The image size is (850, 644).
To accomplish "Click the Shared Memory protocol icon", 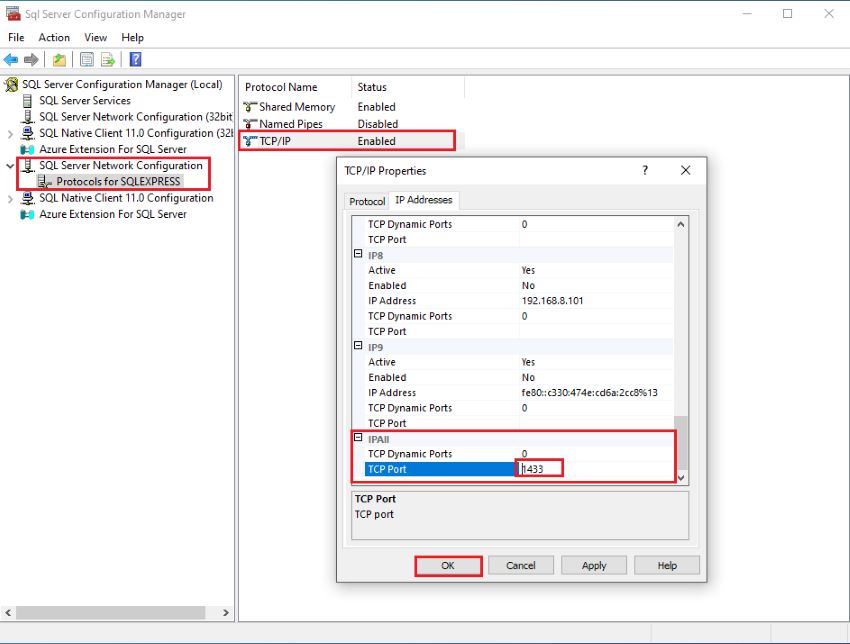I will pos(250,107).
